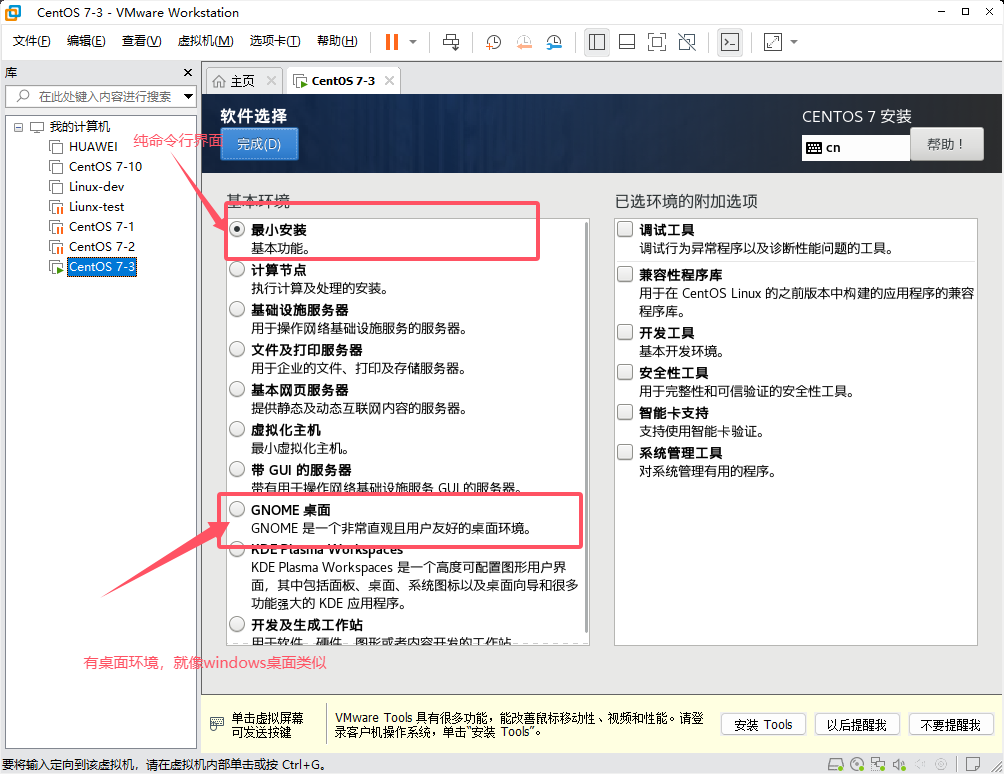Check the 智能卡支持 checkbox
Viewport: 1004px width, 774px height.
625,412
